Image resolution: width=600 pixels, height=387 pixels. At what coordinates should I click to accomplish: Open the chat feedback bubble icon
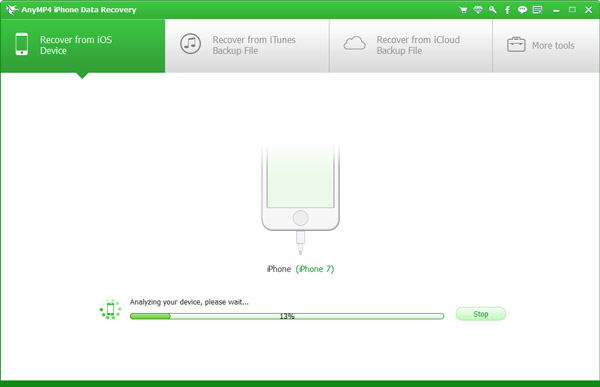click(x=522, y=10)
